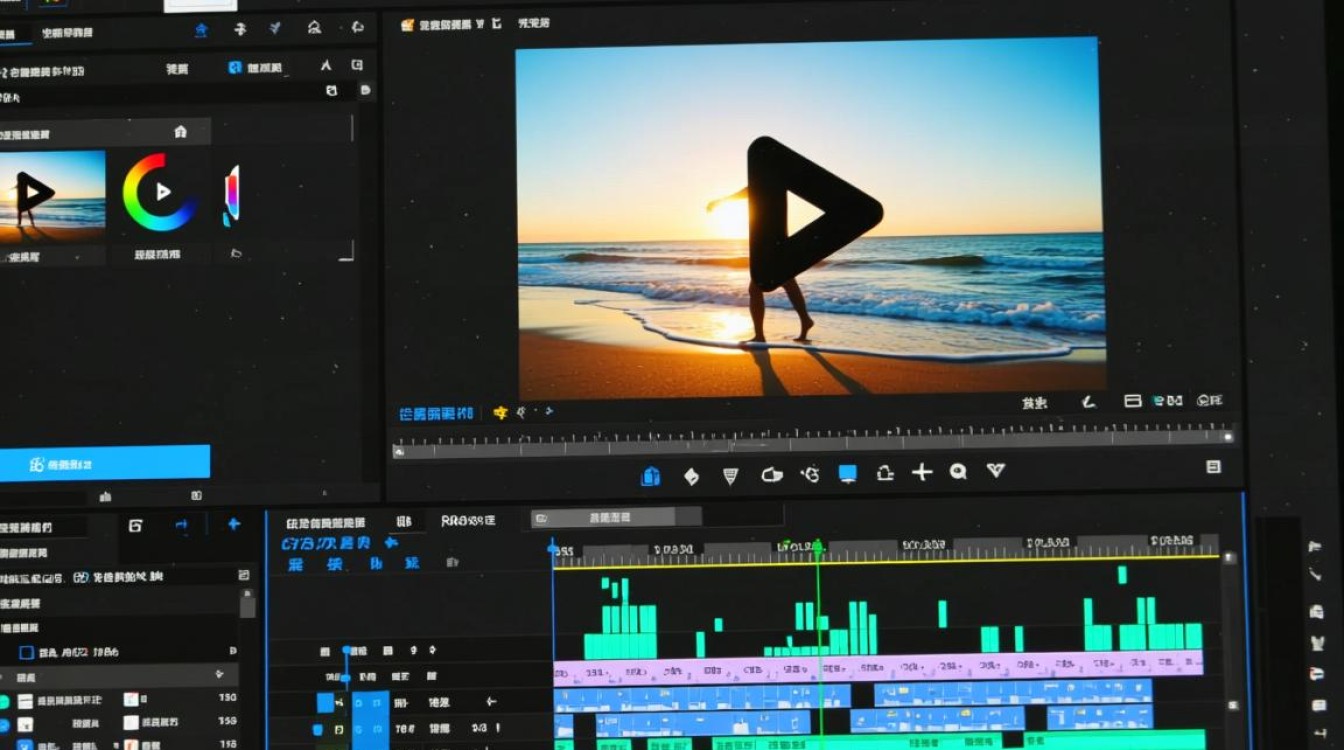
Task: Click the top icon in the far-right timeline strip
Action: coord(1315,548)
